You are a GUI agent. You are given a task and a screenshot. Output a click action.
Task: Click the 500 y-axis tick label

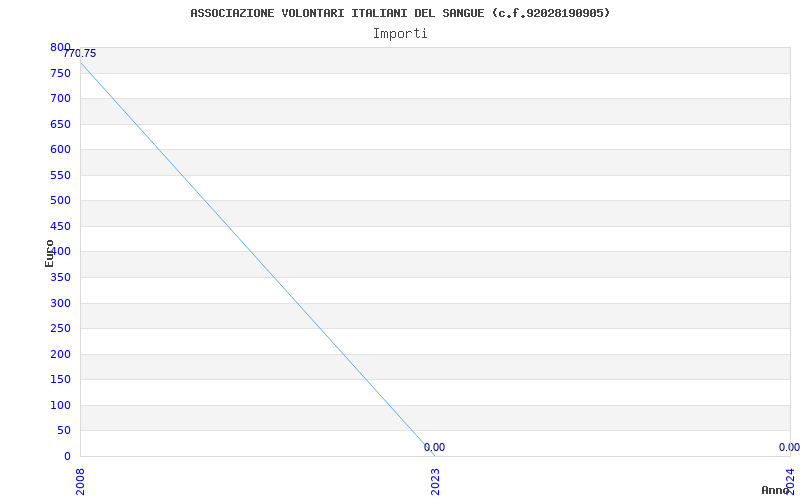point(60,201)
